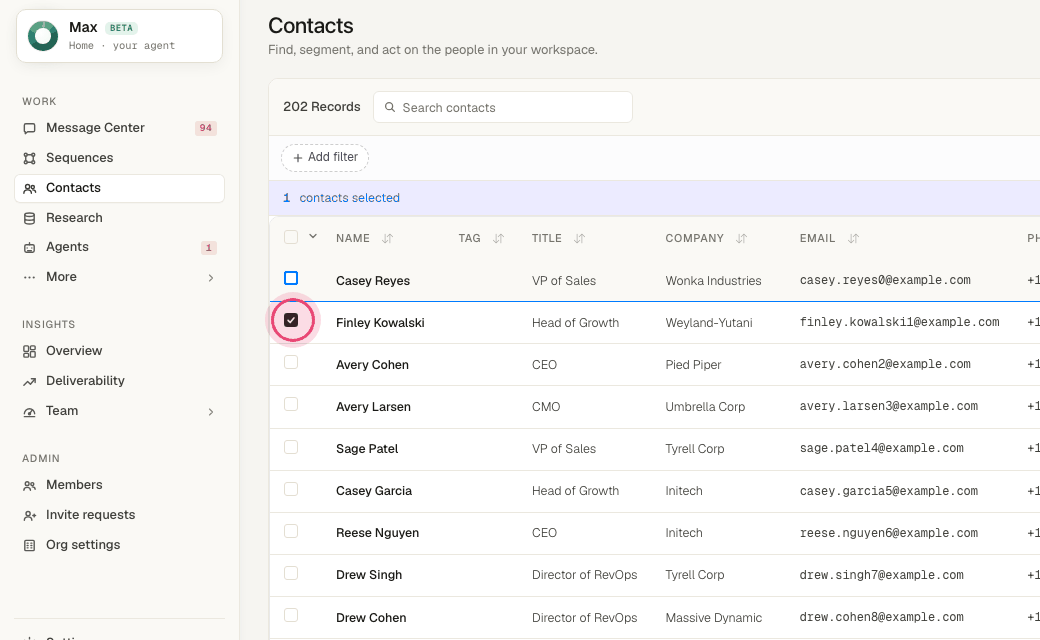
Task: Navigate to Deliverability insights
Action: [x=119, y=381]
